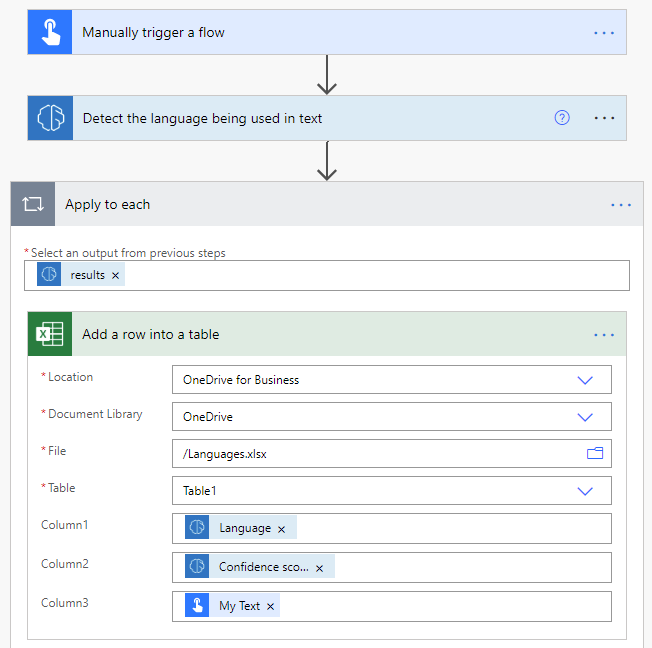Viewport: 652px width, 648px height.
Task: Open more options for Add a row into a table
Action: 604,335
